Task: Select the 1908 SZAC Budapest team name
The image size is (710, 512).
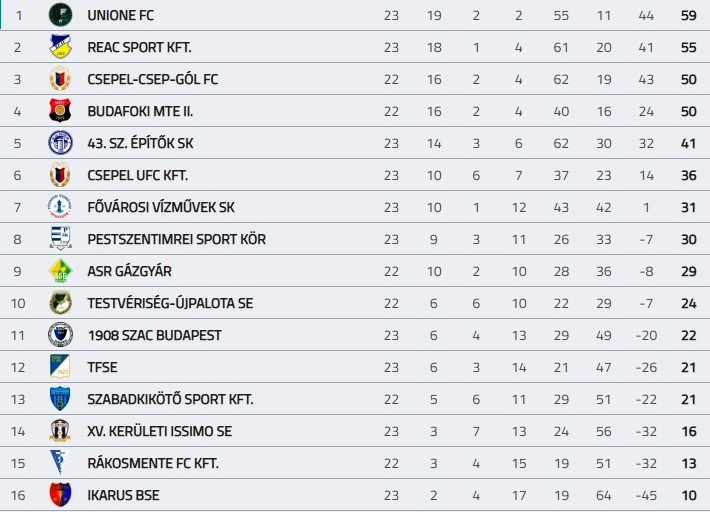Action: tap(154, 335)
